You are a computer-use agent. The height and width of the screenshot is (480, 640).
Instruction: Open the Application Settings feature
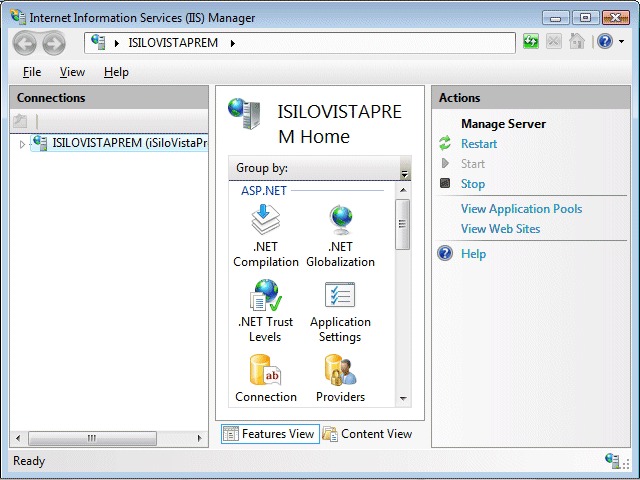point(340,296)
